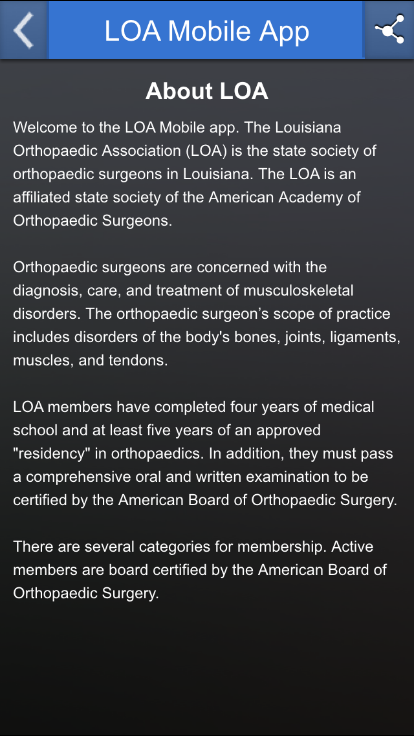Tap the LOA Mobile App title bar
This screenshot has height=736, width=414.
pos(207,31)
